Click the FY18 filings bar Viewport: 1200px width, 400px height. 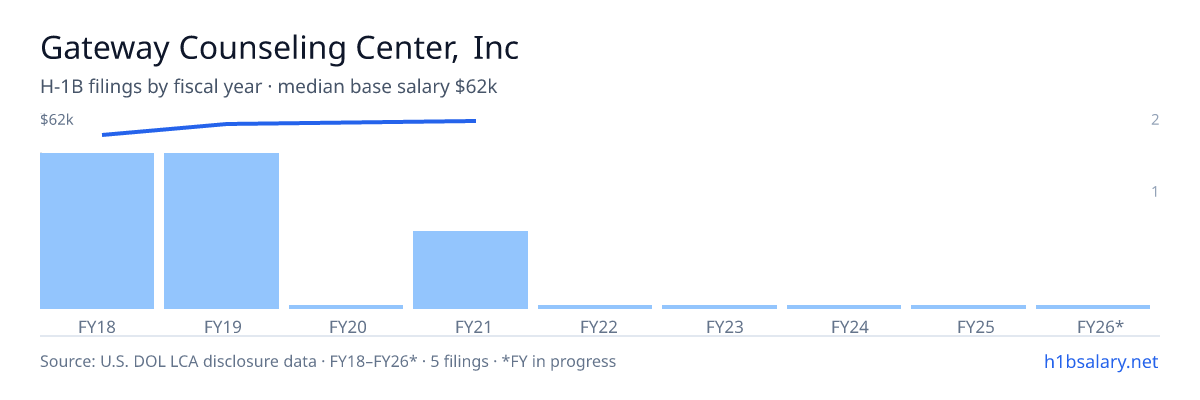97,231
